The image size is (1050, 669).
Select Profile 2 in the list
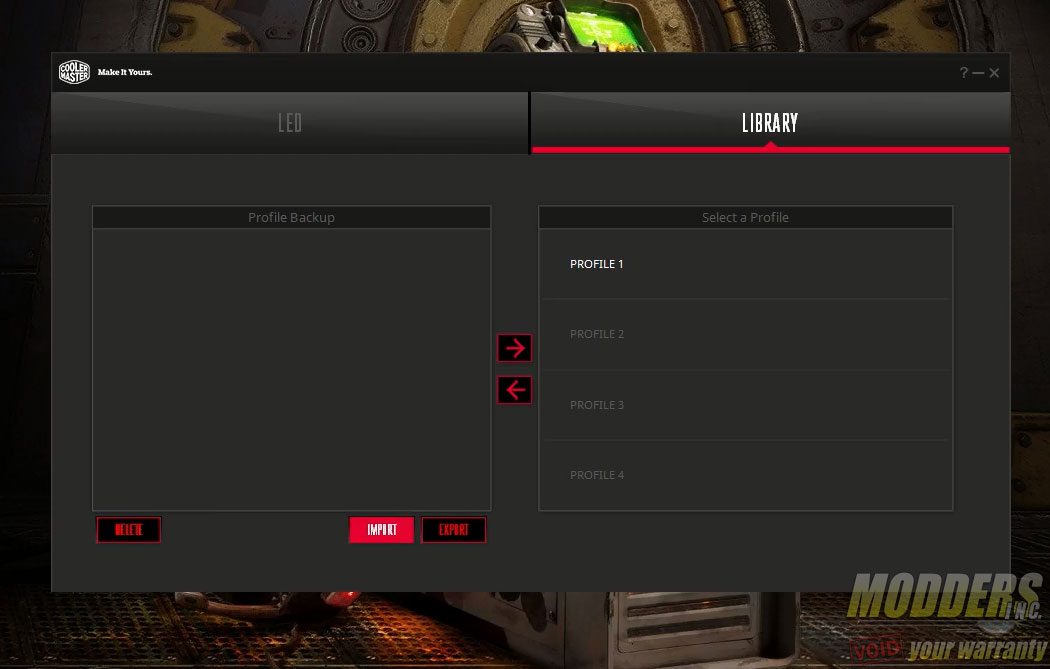745,334
